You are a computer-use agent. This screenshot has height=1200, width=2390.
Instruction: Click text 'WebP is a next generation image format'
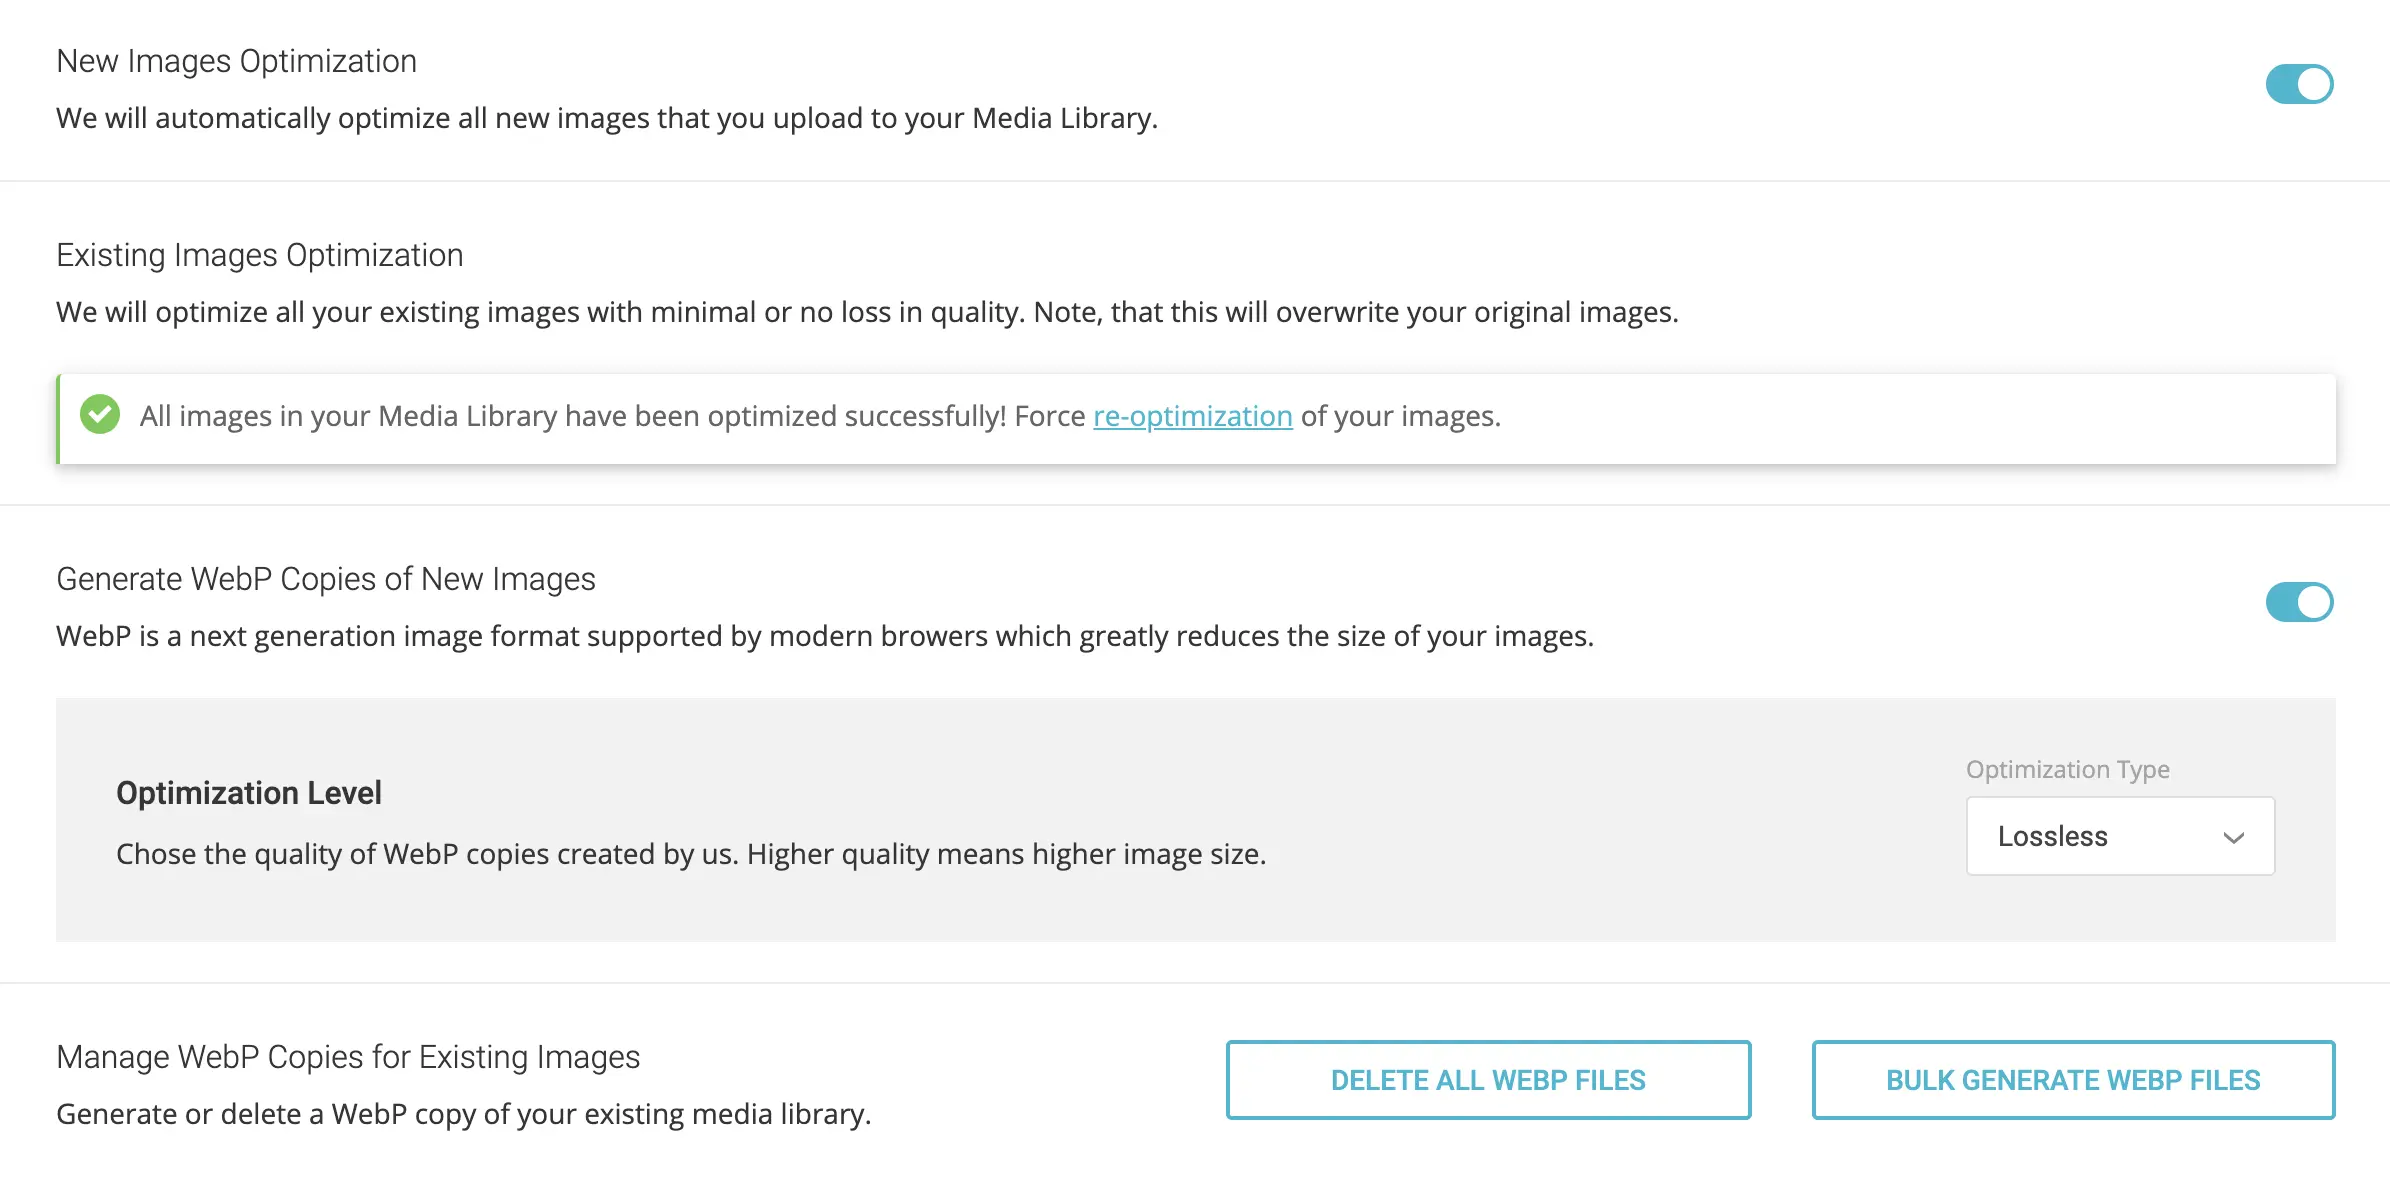pyautogui.click(x=318, y=636)
